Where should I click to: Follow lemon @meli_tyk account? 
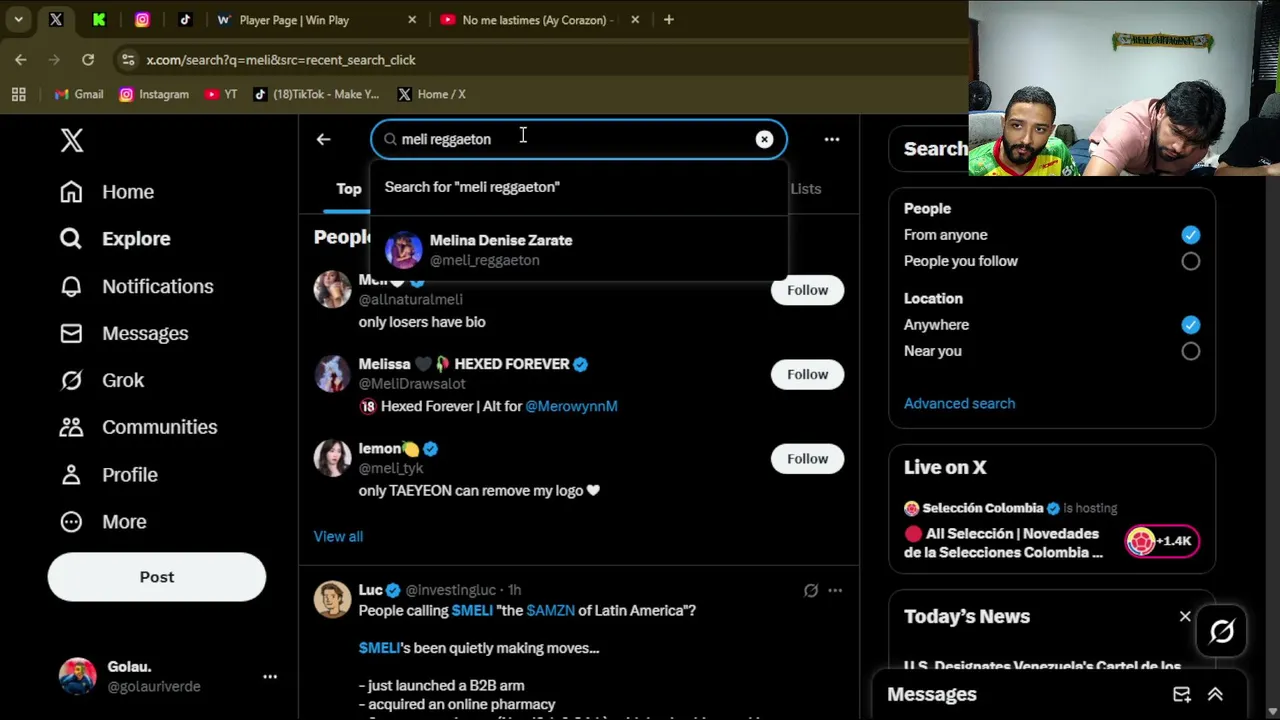tap(807, 459)
